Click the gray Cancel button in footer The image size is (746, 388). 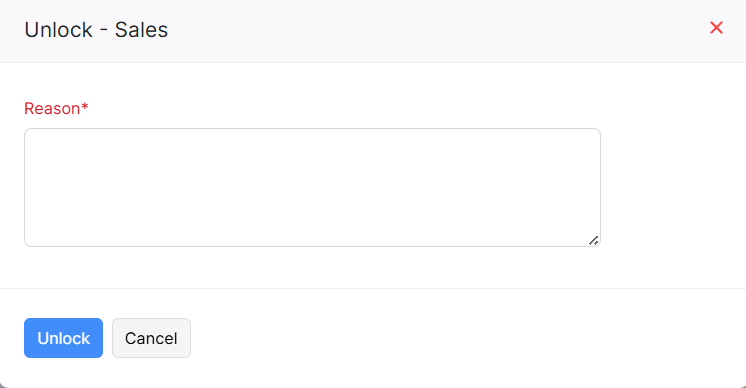coord(151,338)
